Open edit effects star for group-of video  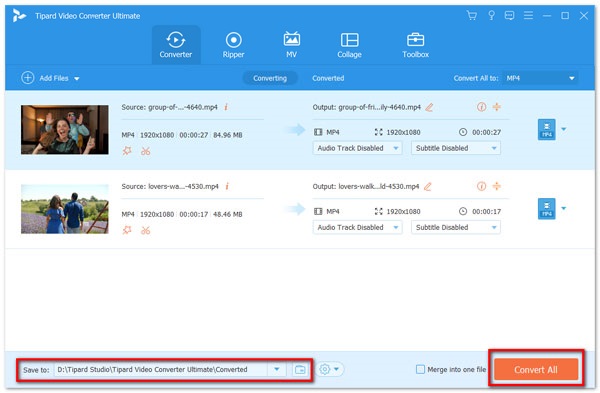pos(127,151)
